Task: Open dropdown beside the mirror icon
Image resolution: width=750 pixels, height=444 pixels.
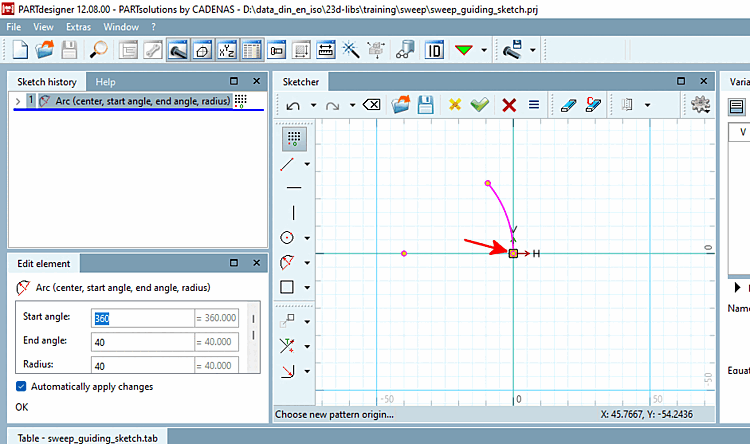Action: click(x=647, y=105)
